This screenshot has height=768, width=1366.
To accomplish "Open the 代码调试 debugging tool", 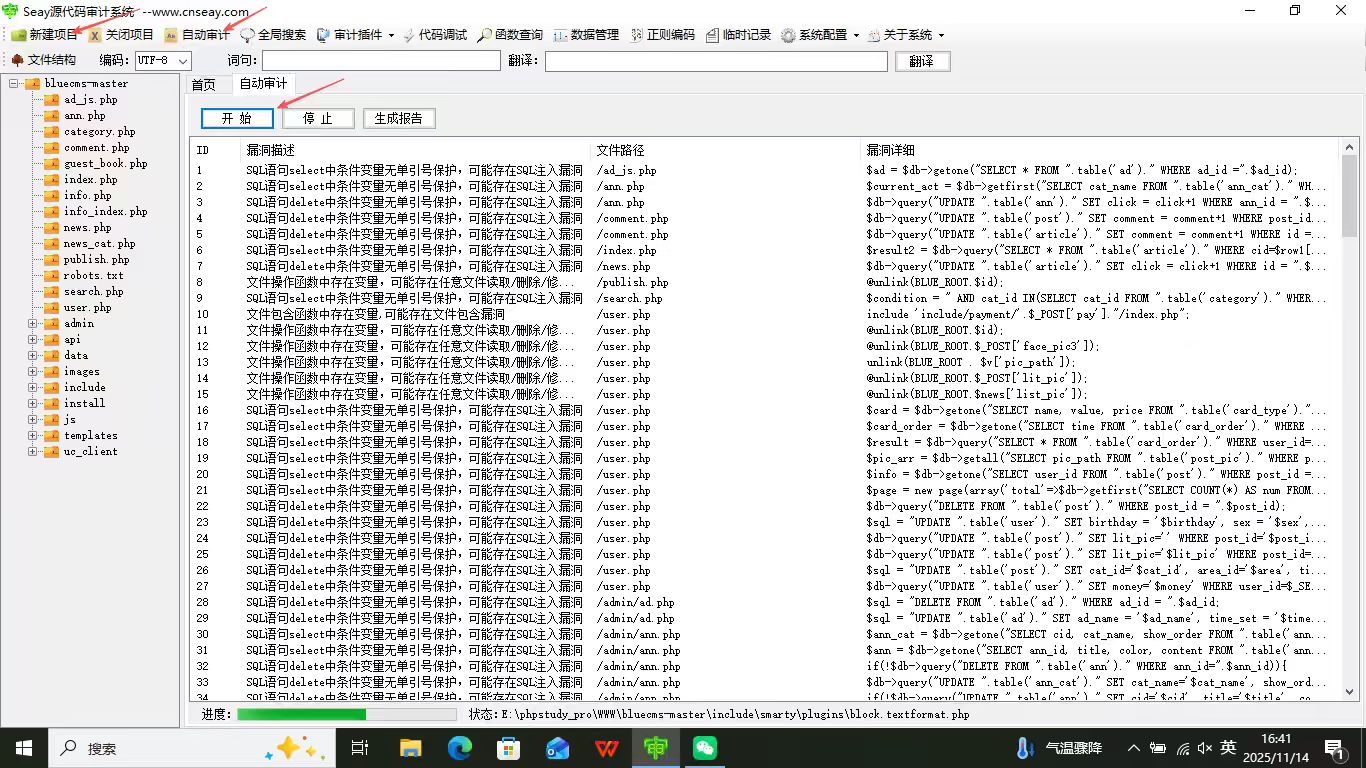I will click(434, 35).
